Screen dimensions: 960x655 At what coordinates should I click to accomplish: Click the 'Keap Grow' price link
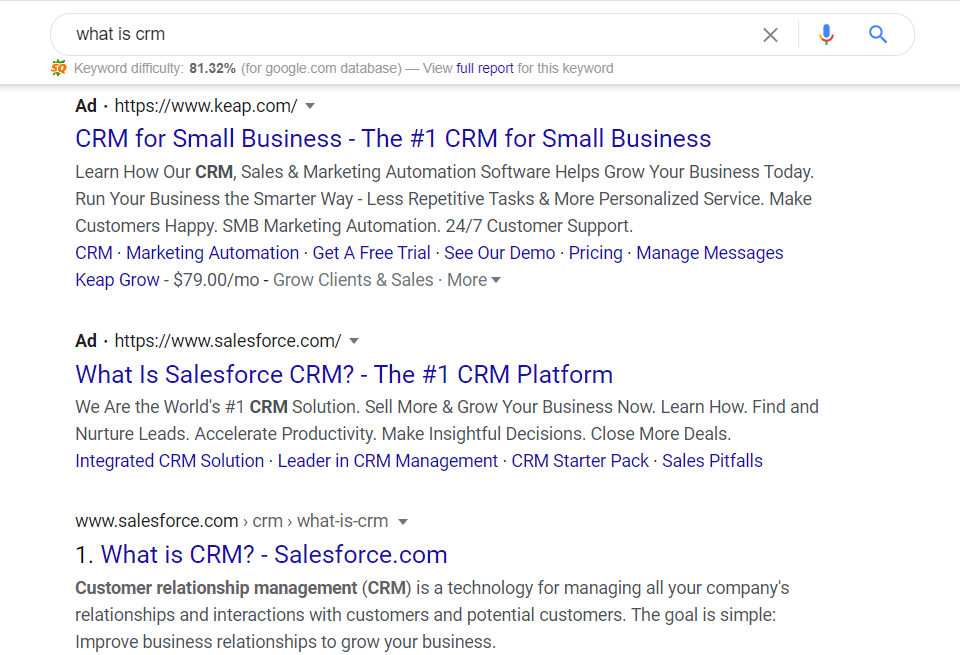coord(117,280)
